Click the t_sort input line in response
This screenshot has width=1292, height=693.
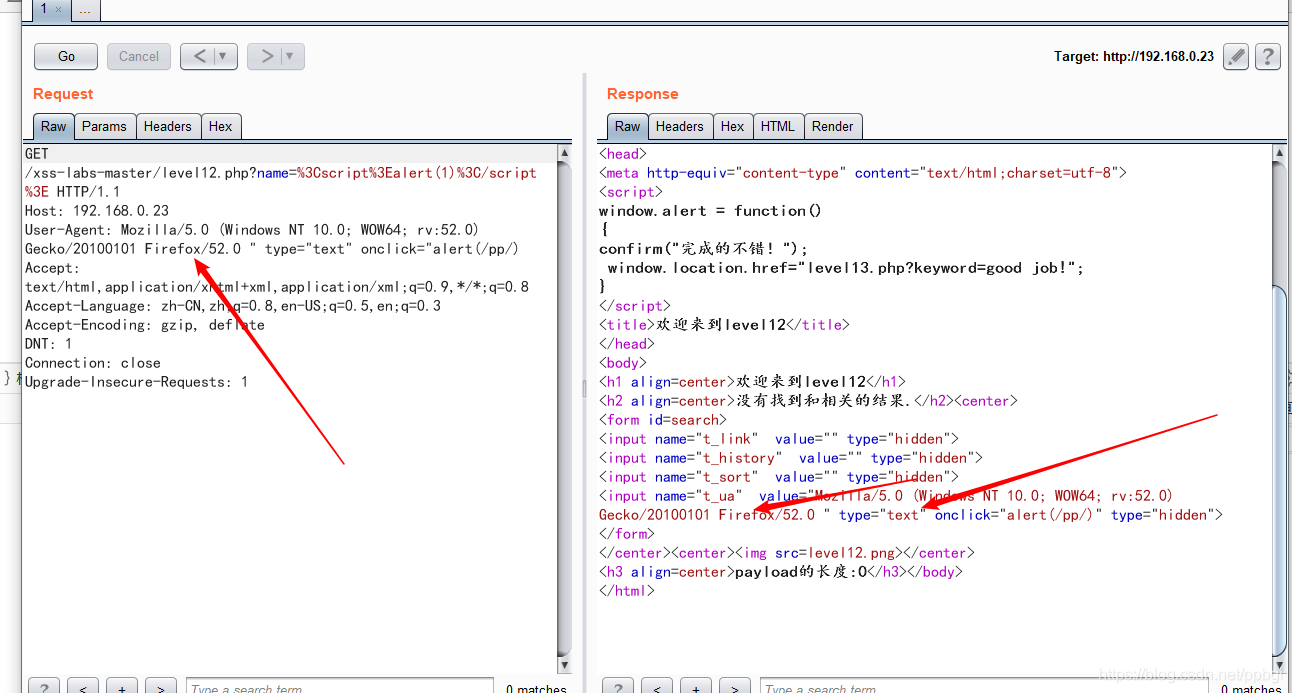pos(779,477)
